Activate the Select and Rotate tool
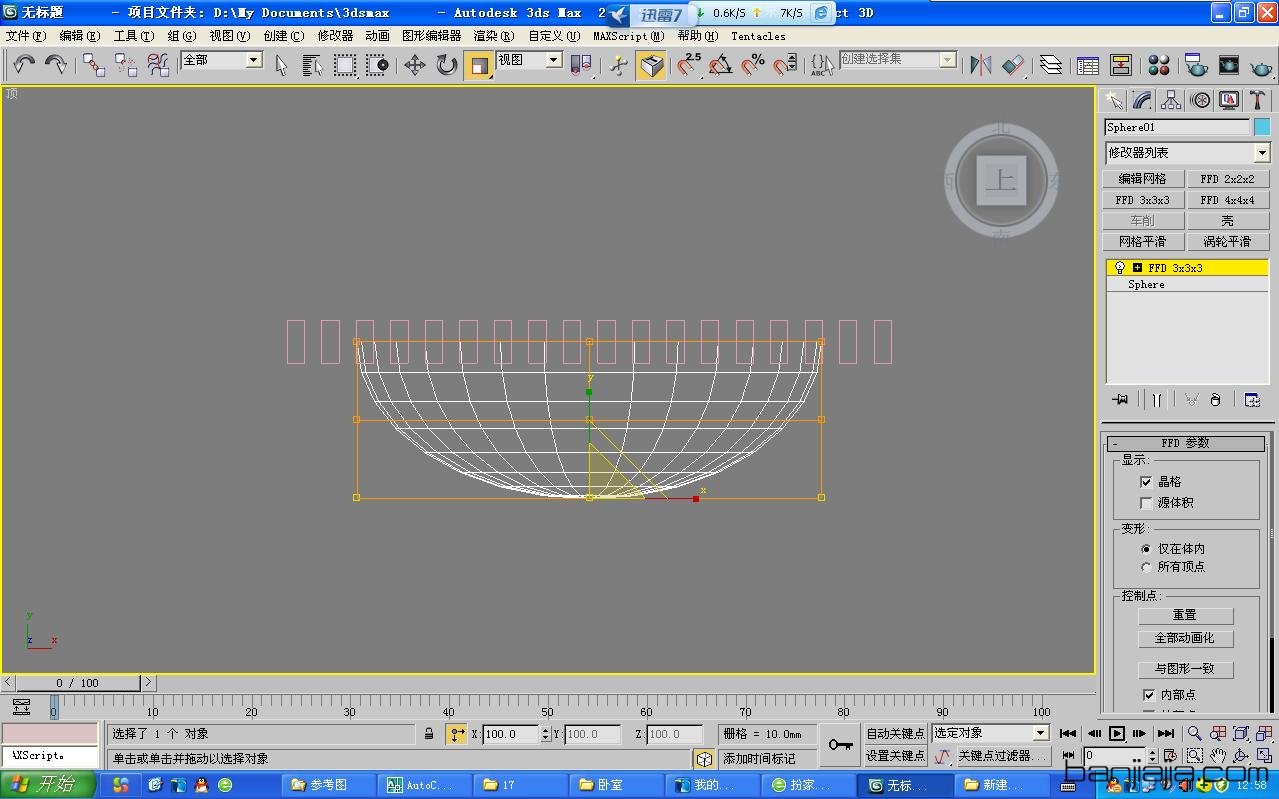This screenshot has width=1279, height=799. click(446, 65)
